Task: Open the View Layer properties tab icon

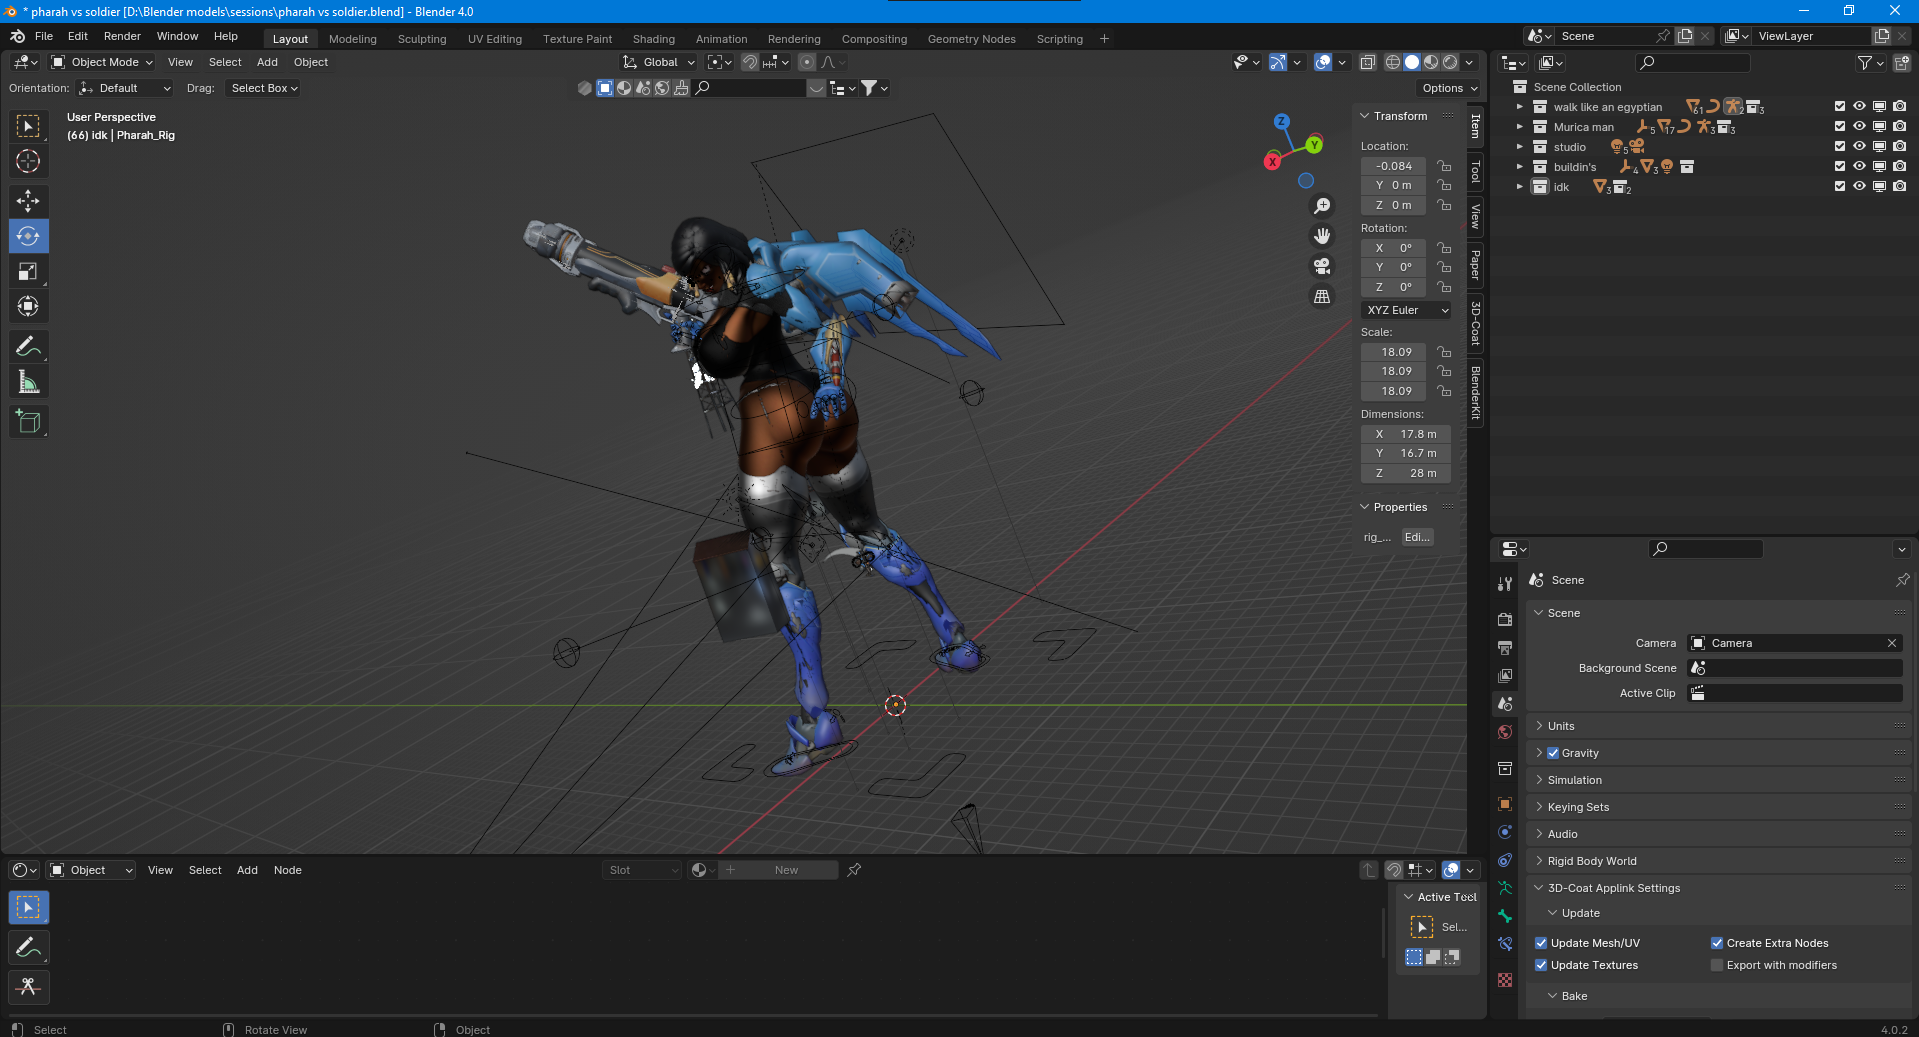Action: (x=1505, y=676)
